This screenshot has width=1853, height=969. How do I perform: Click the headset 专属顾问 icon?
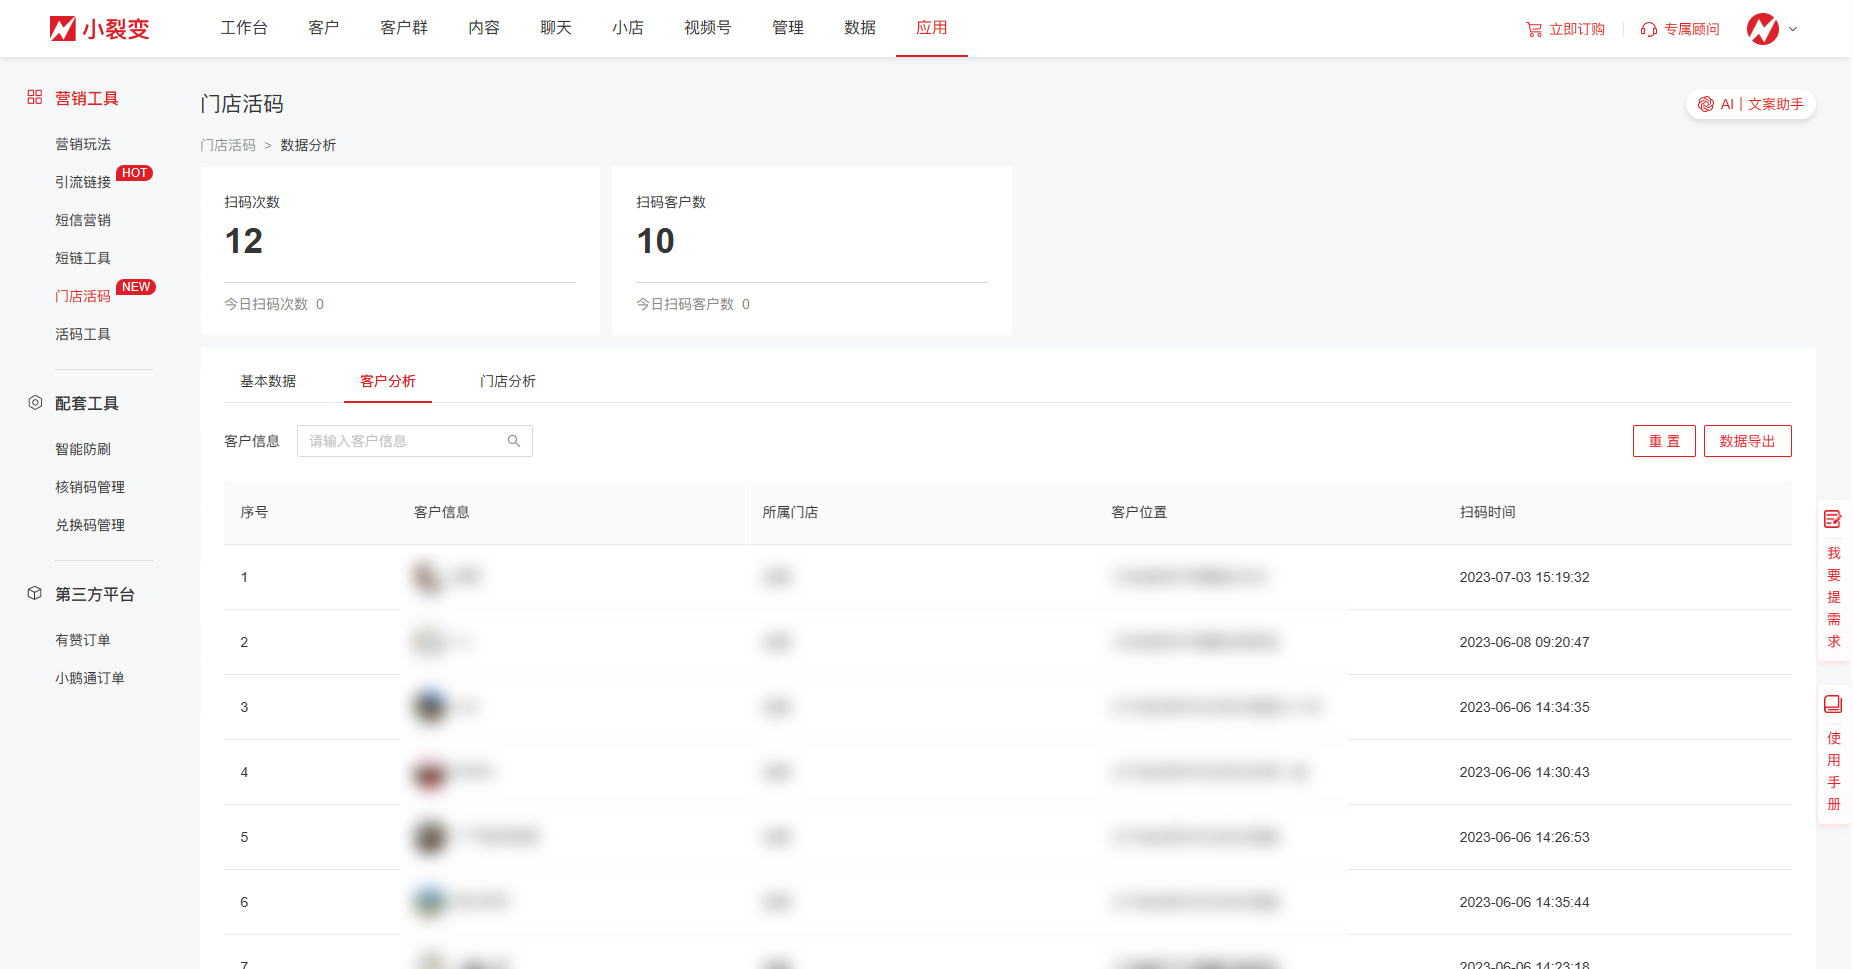tap(1649, 30)
